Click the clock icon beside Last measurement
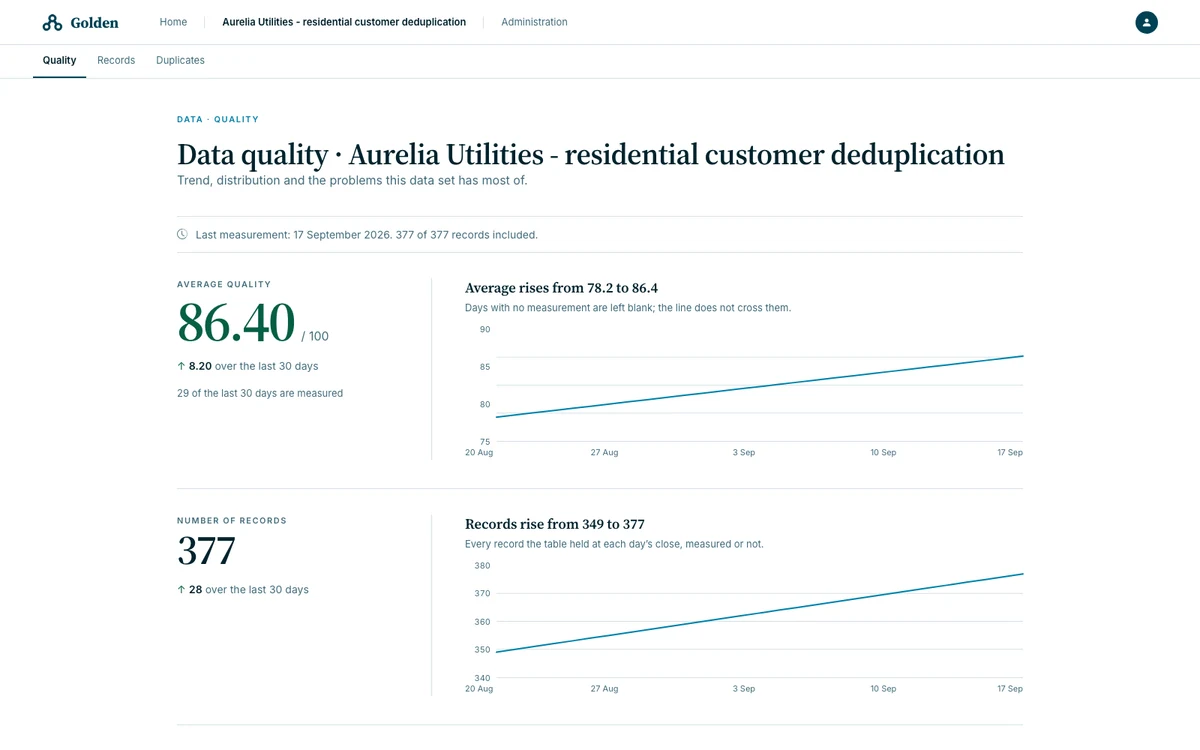This screenshot has height=750, width=1200. point(182,235)
